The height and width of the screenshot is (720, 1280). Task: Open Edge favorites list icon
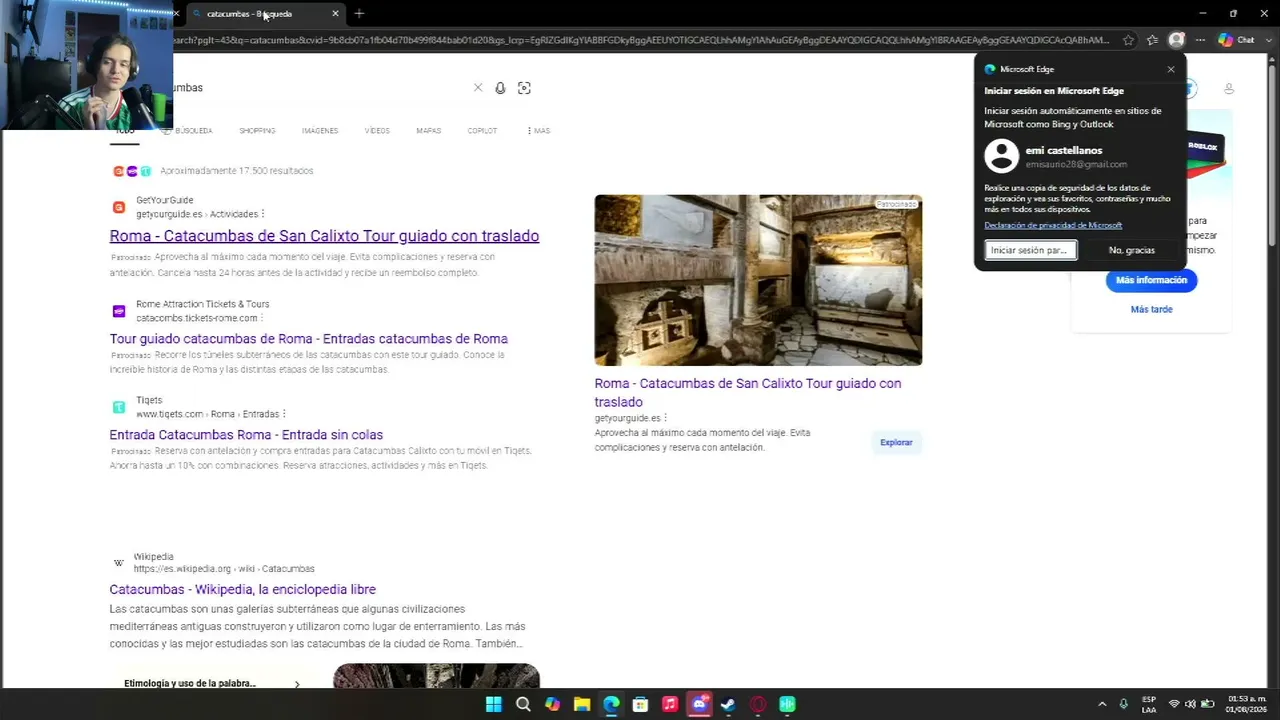pyautogui.click(x=1152, y=40)
